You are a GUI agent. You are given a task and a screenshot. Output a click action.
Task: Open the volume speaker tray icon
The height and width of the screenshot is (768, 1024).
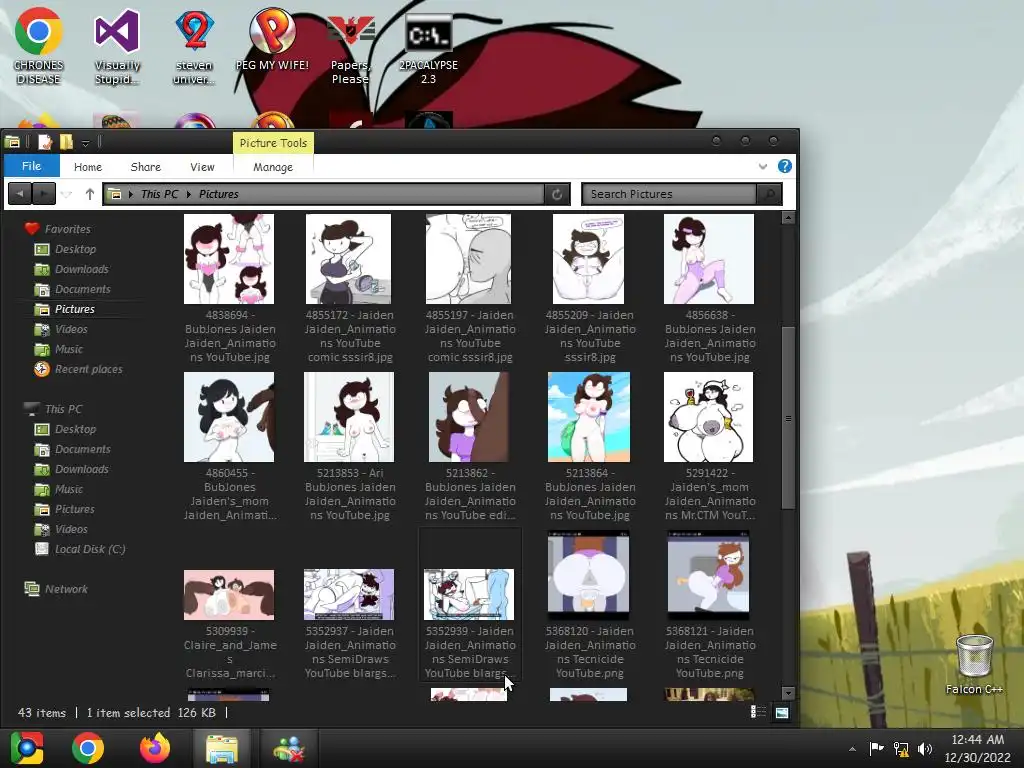925,748
